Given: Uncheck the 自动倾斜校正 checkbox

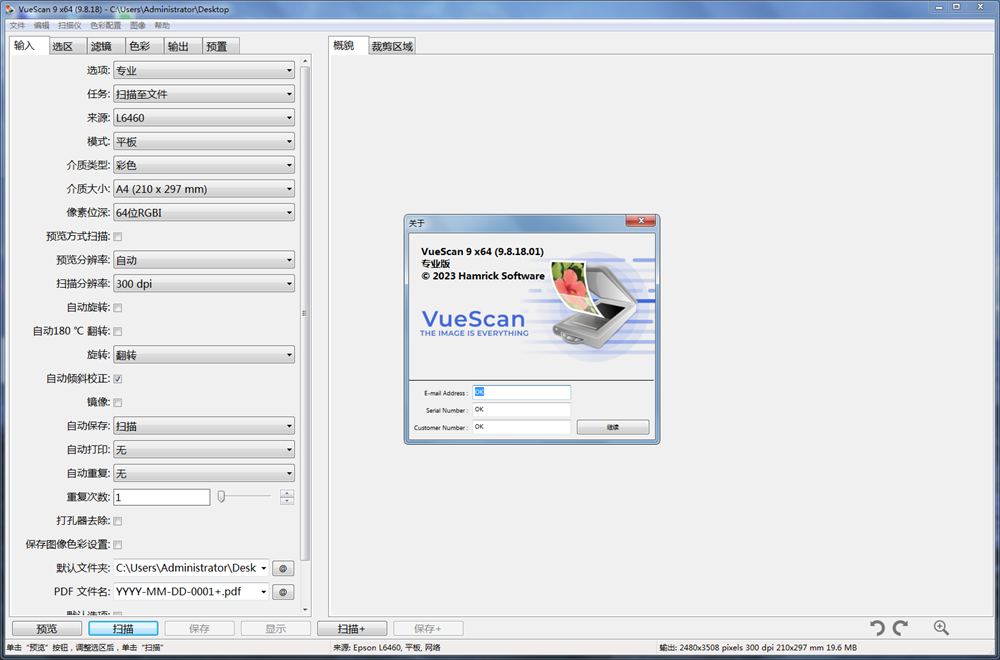Looking at the screenshot, I should pos(118,379).
